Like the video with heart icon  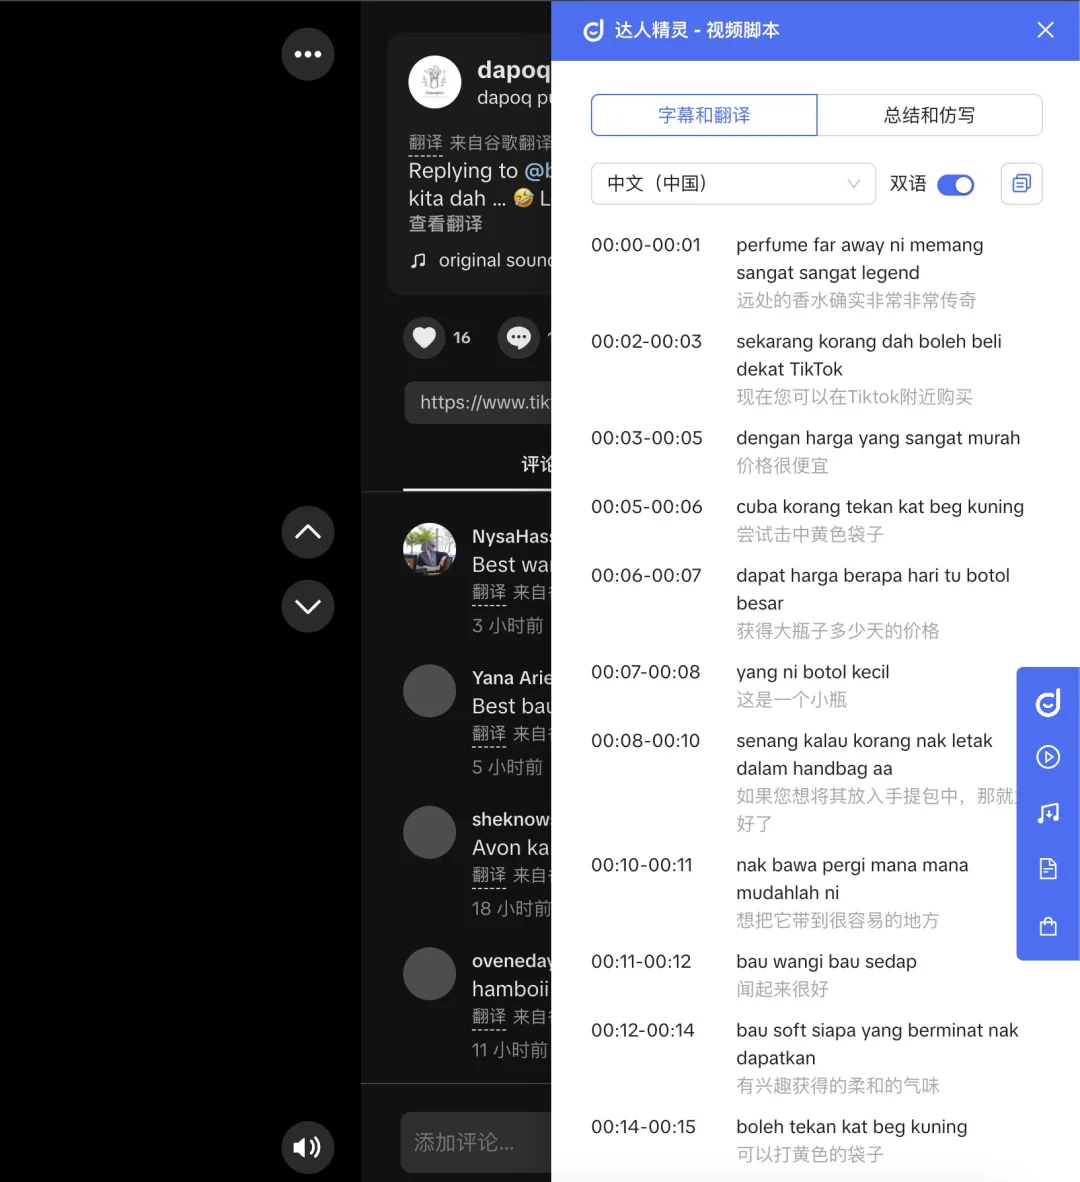pos(424,338)
